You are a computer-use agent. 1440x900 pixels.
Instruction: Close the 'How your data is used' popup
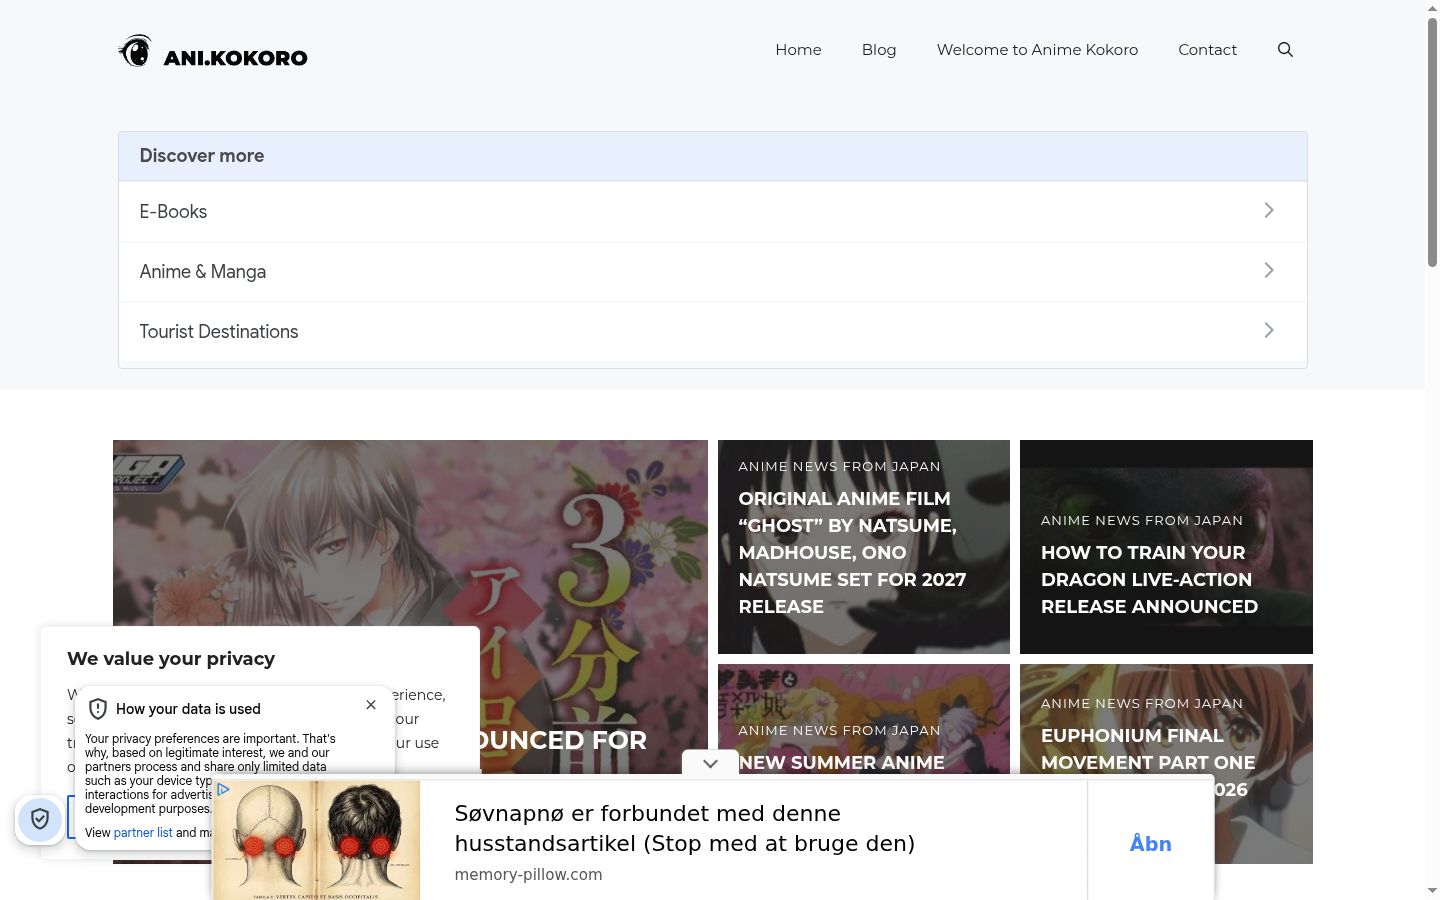[x=371, y=705]
